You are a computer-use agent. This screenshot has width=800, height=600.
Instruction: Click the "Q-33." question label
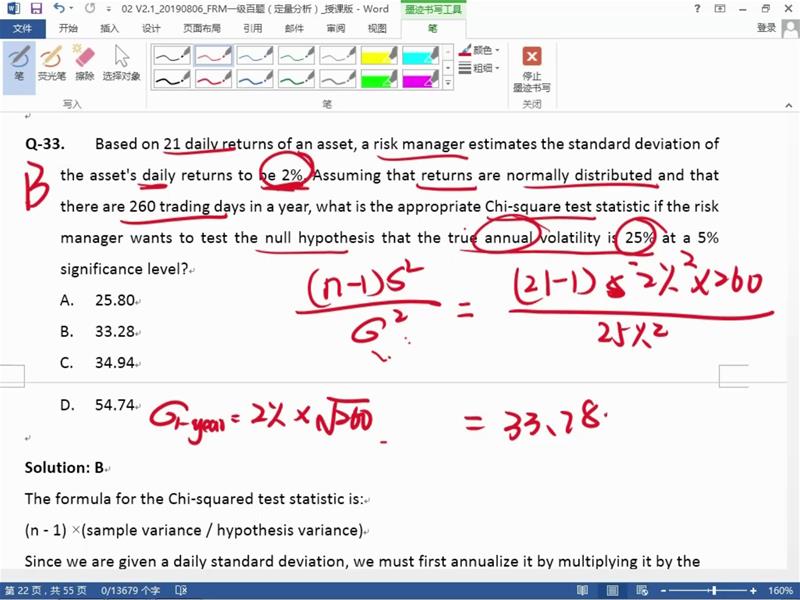[45, 144]
